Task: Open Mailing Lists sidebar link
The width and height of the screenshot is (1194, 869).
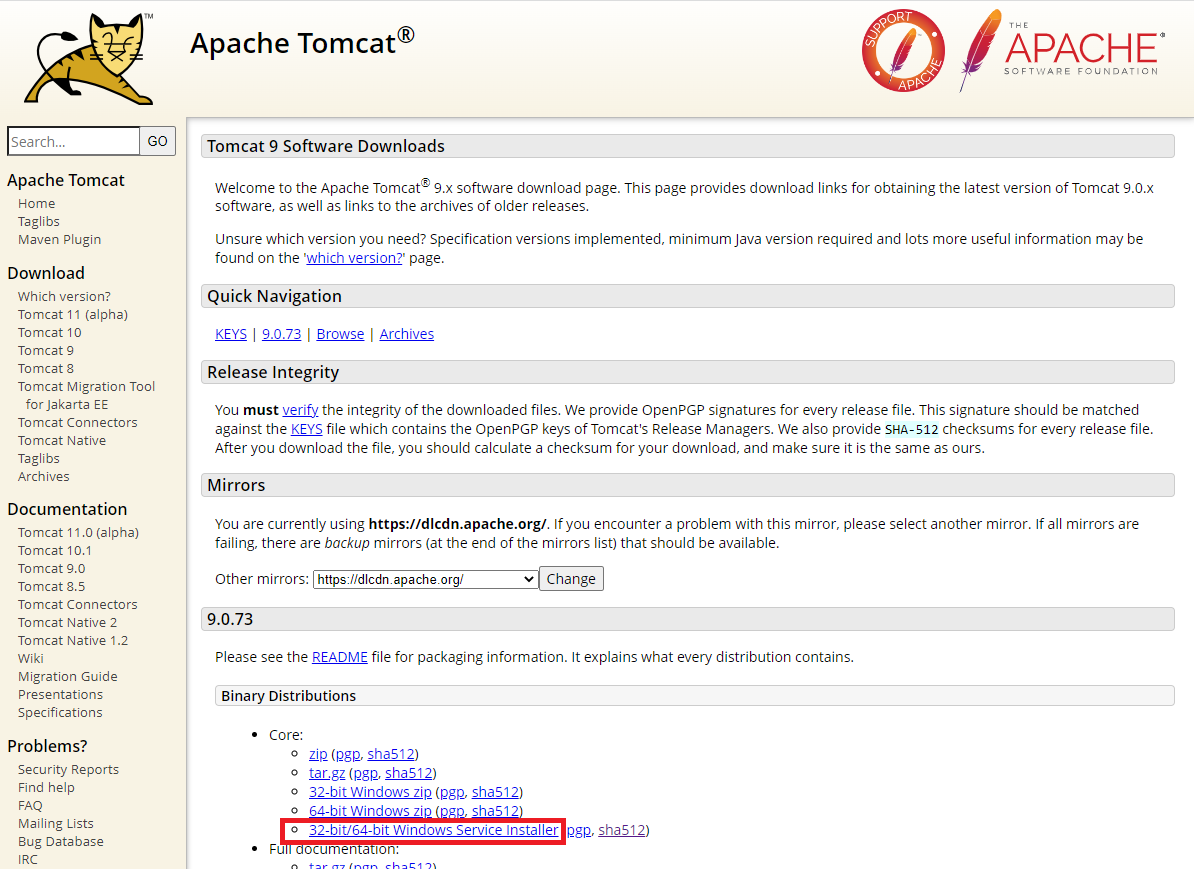Action: 56,823
